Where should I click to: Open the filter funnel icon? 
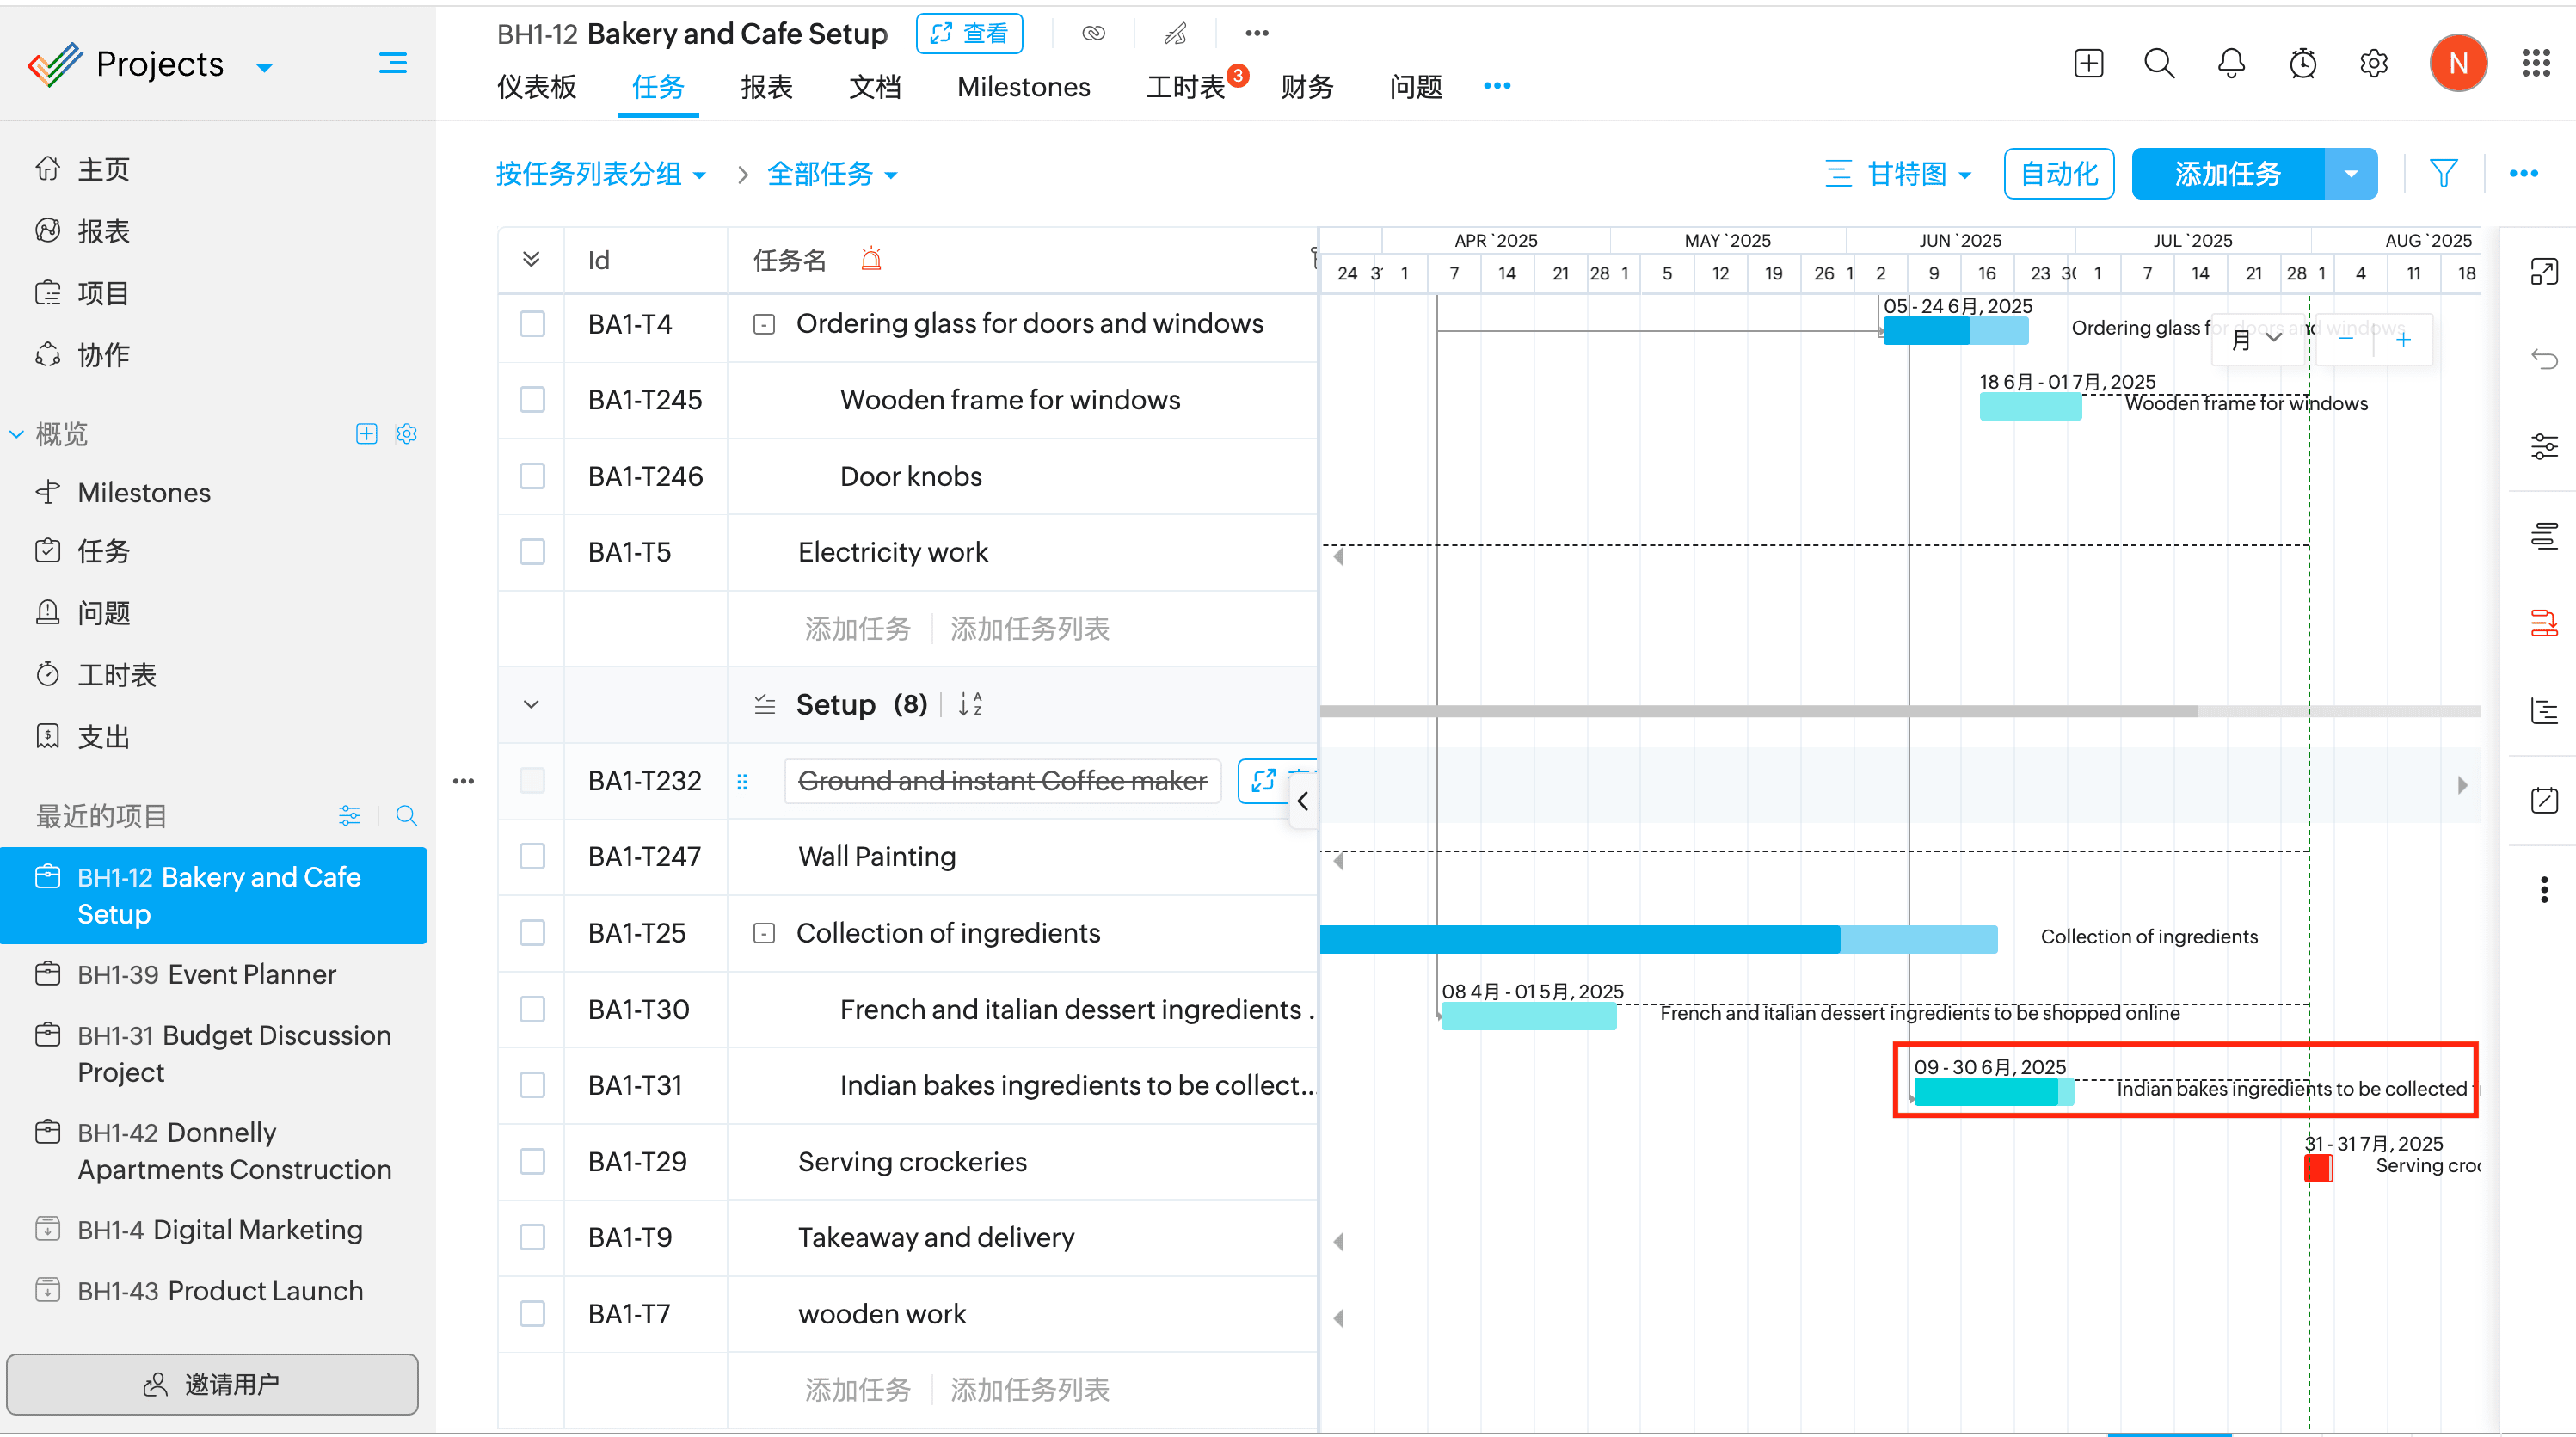point(2443,174)
